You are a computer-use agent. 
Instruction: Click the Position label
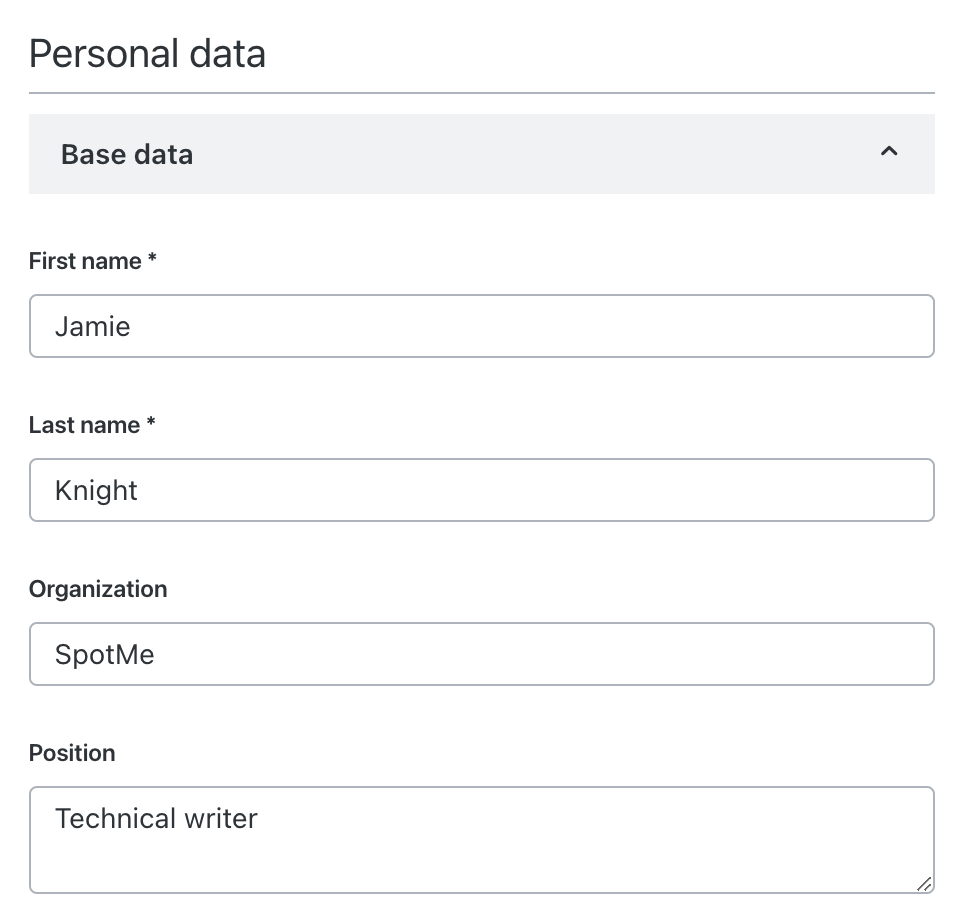(x=72, y=753)
